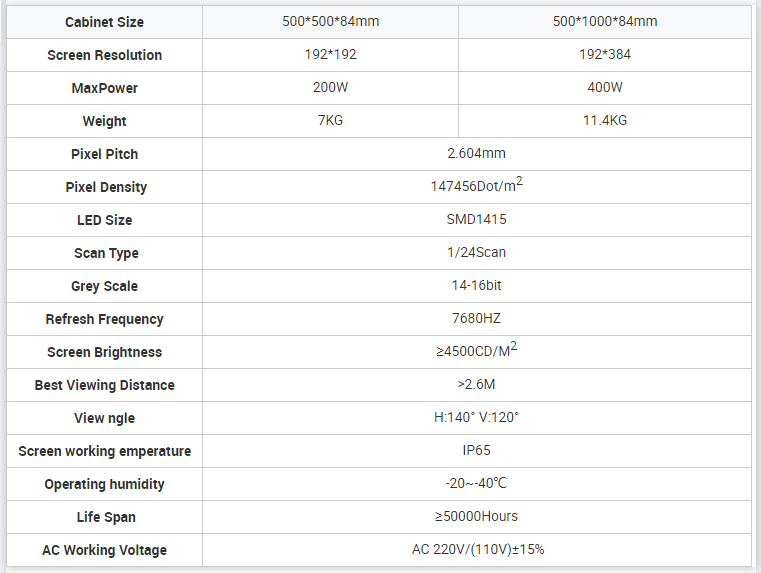Click the 11.4KG weight value
The height and width of the screenshot is (573, 761).
click(x=605, y=121)
